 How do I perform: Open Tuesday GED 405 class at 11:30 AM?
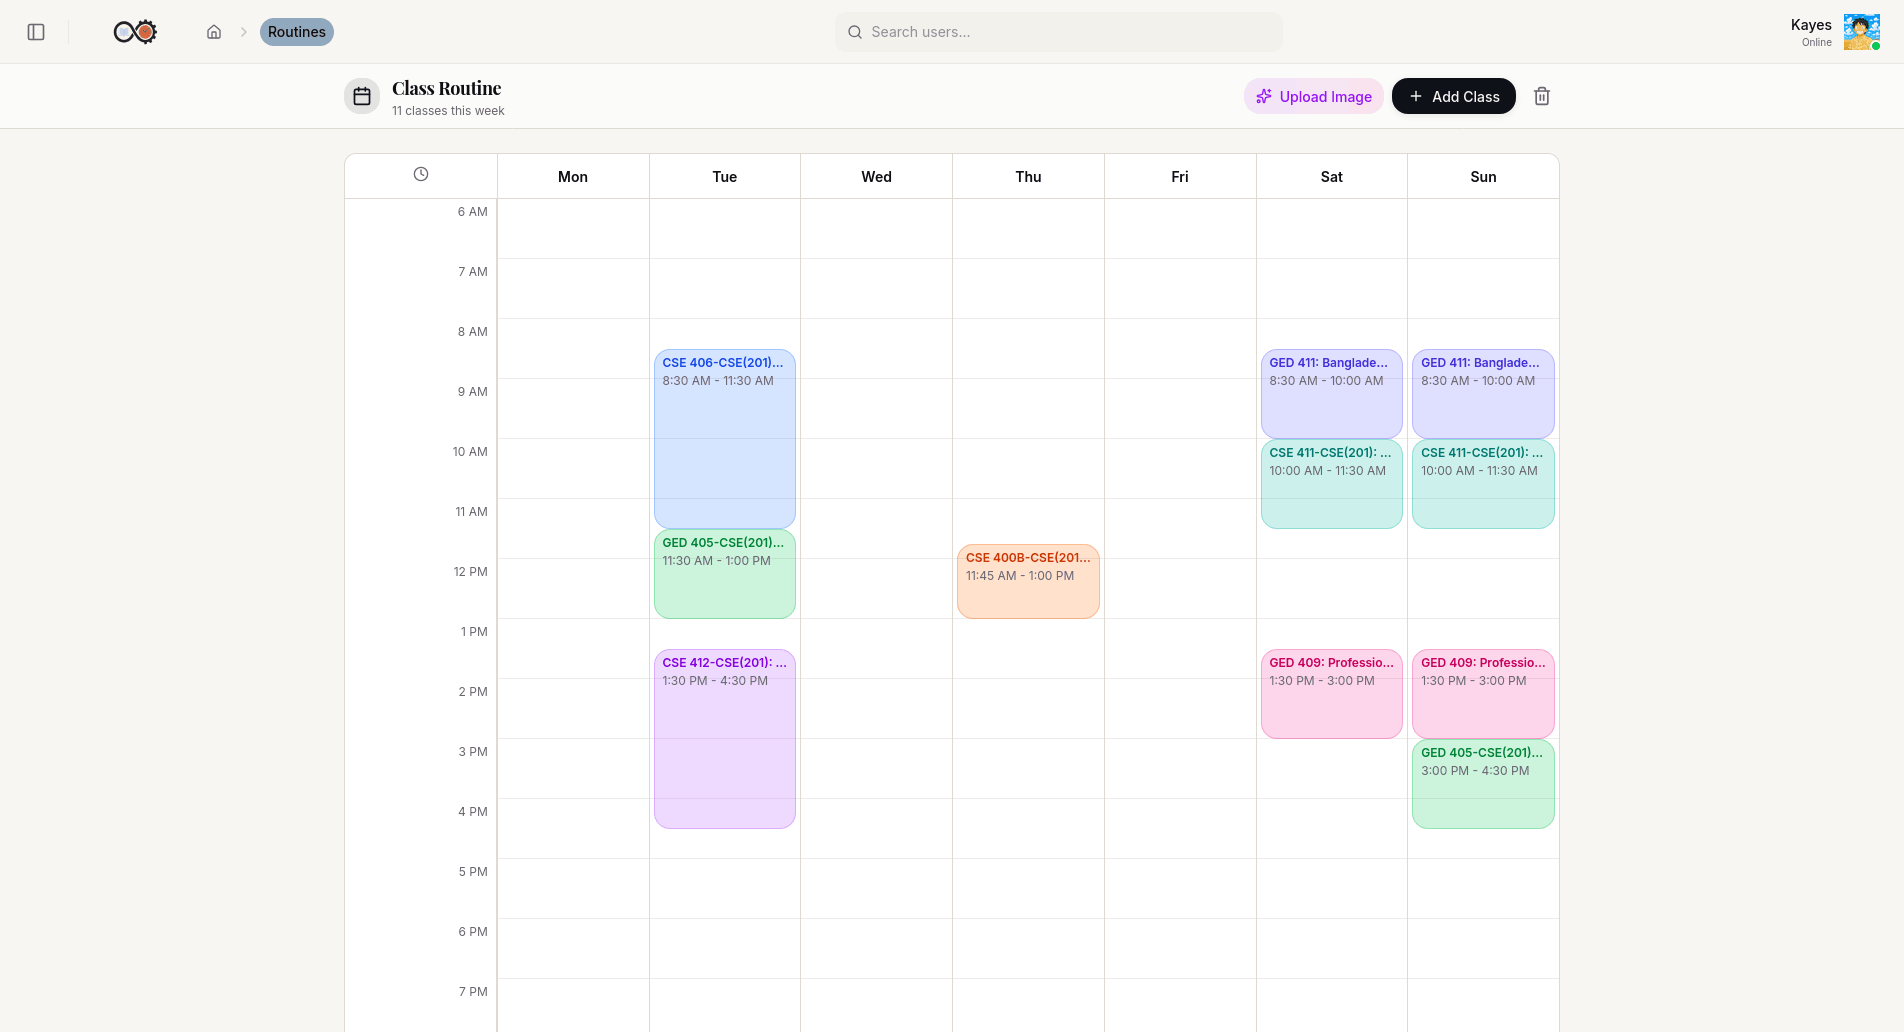pyautogui.click(x=725, y=574)
